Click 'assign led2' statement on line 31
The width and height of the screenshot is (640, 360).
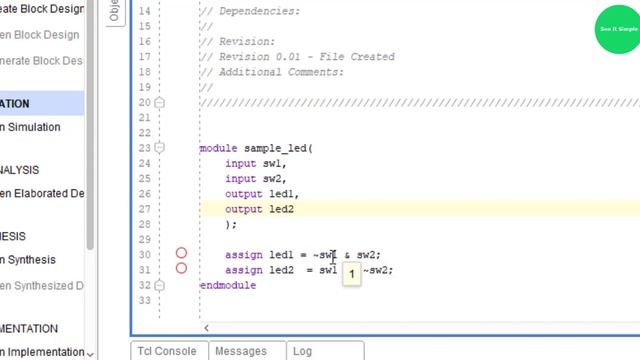tap(309, 270)
